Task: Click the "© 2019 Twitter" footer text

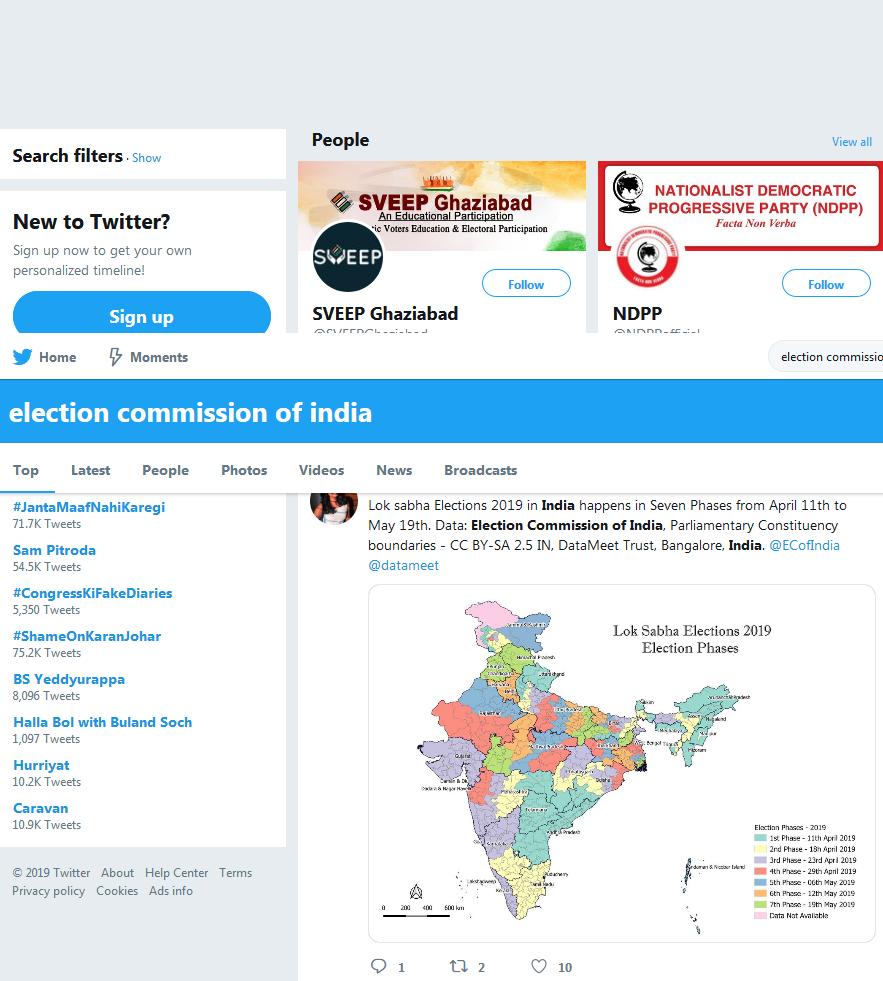Action: (x=51, y=873)
